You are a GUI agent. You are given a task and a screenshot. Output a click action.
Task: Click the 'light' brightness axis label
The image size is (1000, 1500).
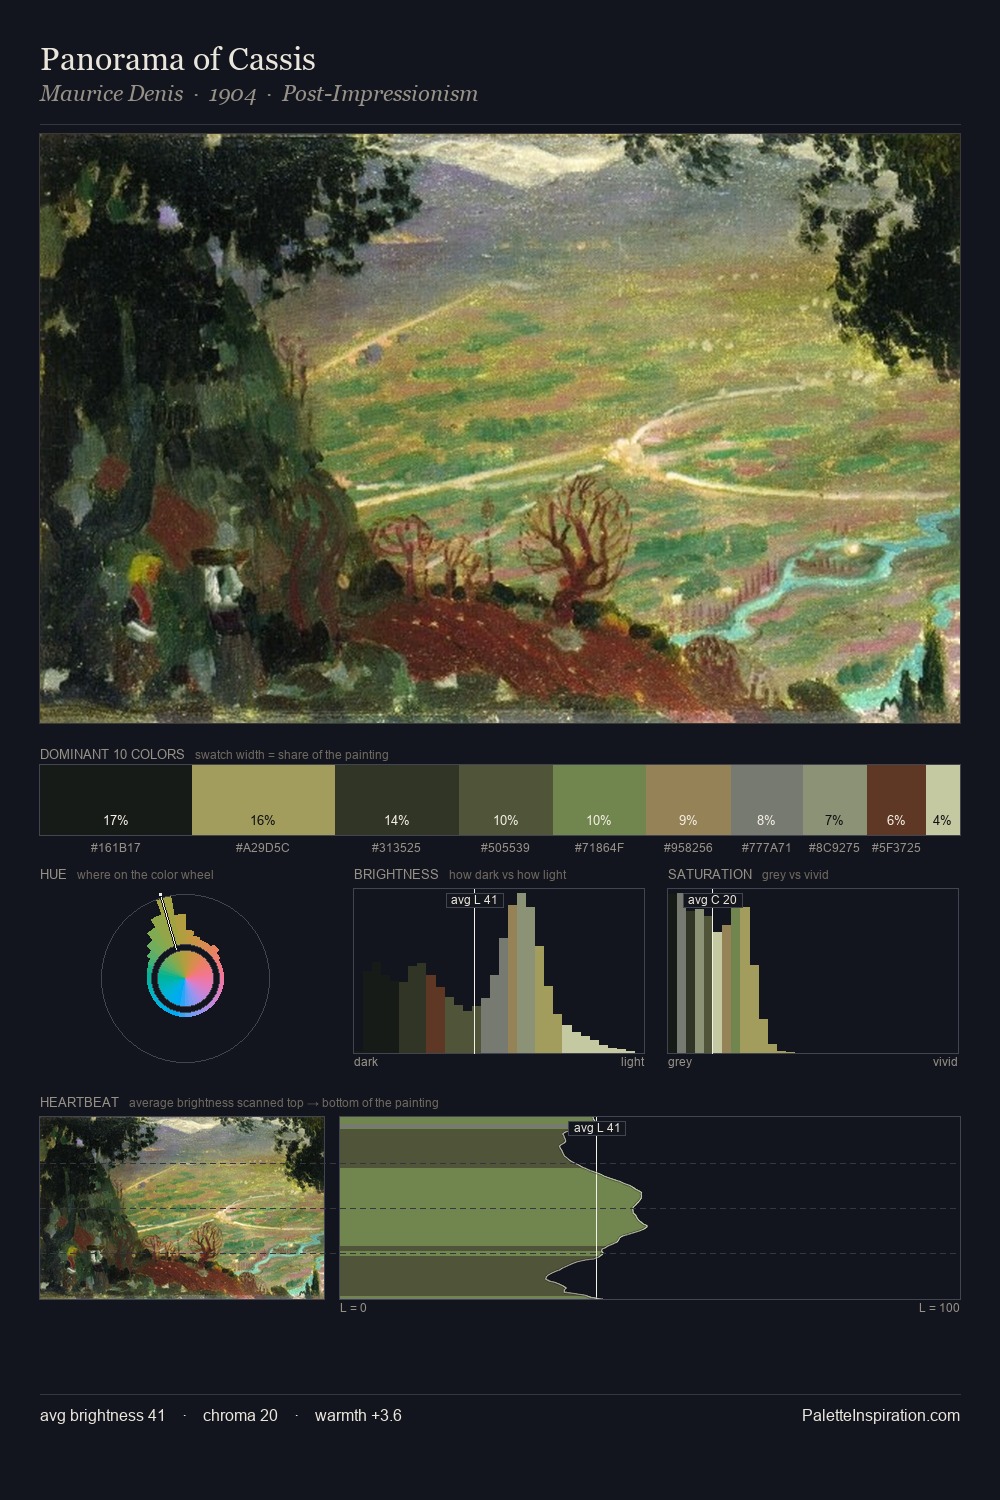coord(633,1062)
